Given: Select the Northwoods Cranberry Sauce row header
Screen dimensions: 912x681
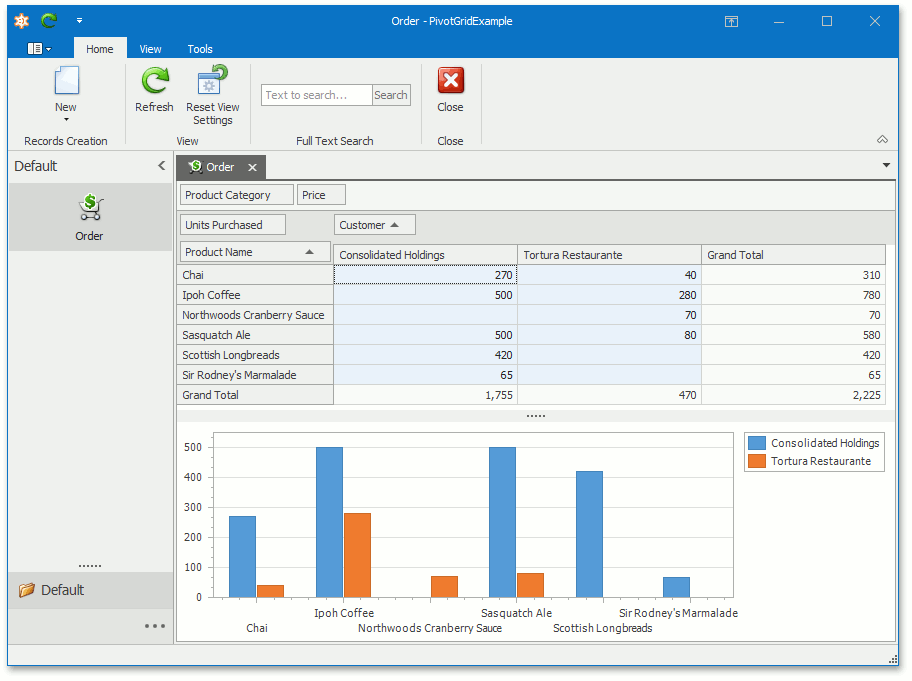Looking at the screenshot, I should point(255,315).
